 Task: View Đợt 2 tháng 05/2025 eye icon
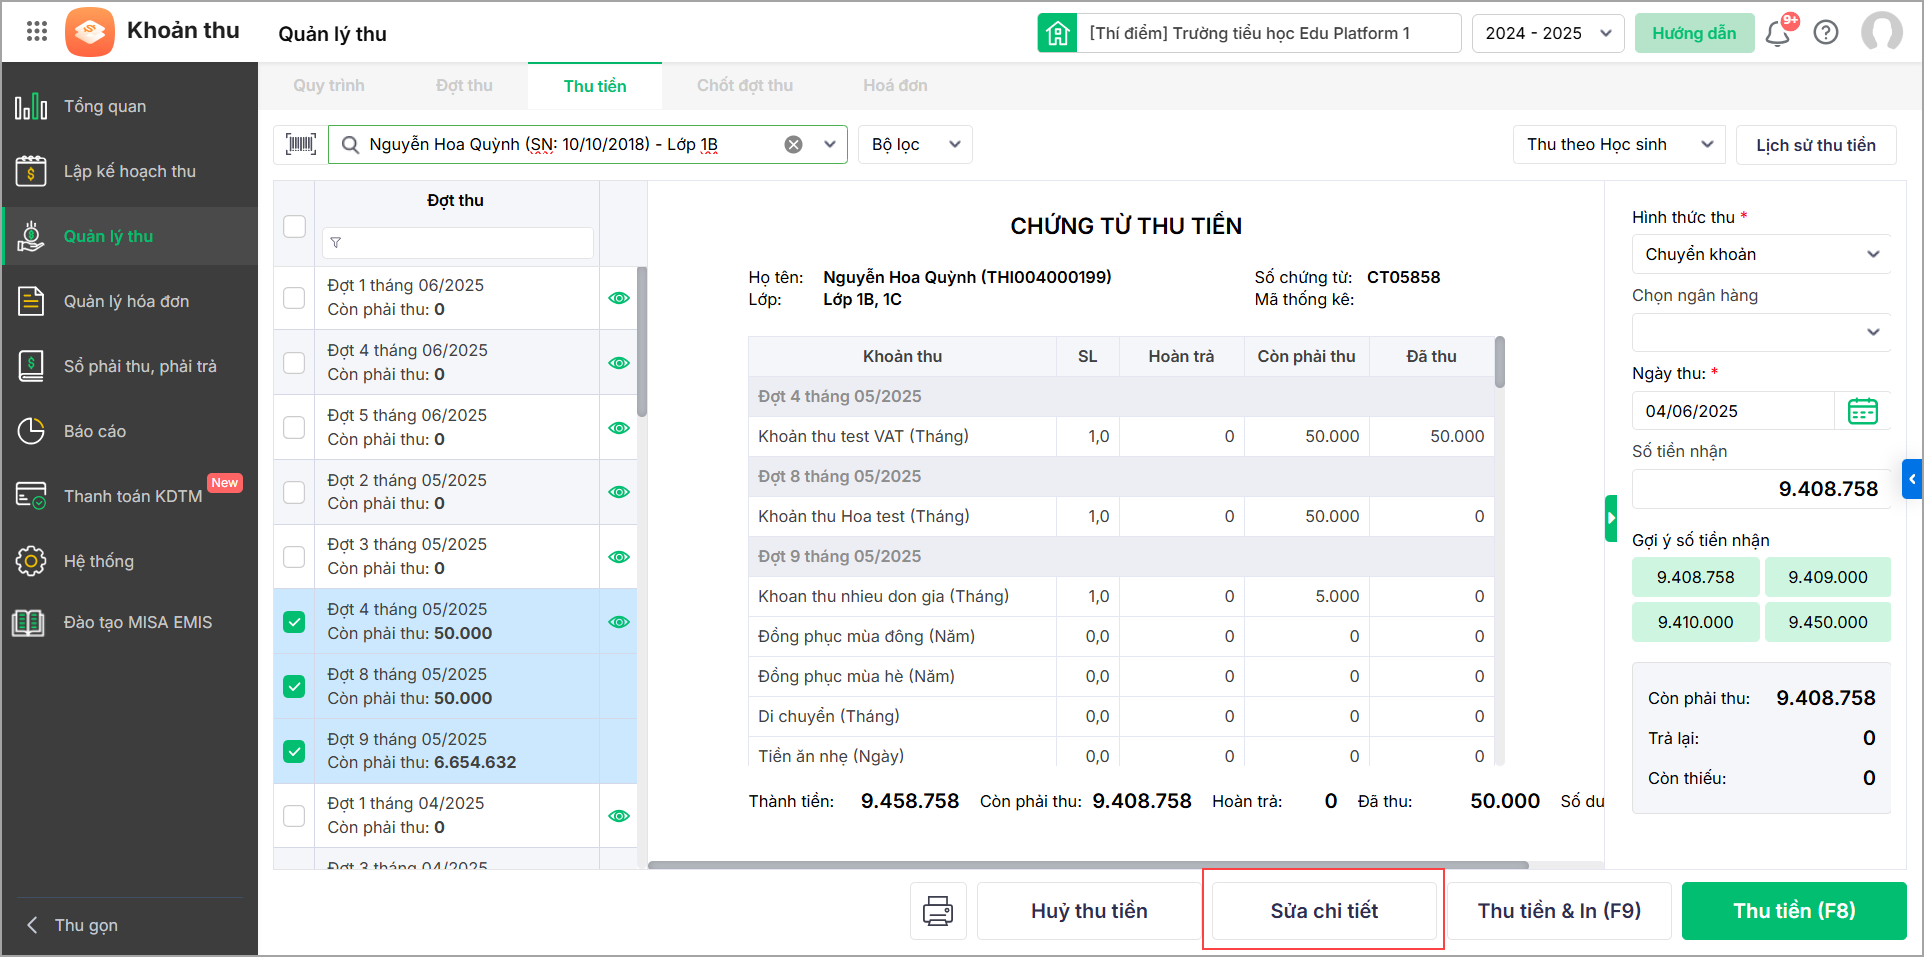(619, 492)
